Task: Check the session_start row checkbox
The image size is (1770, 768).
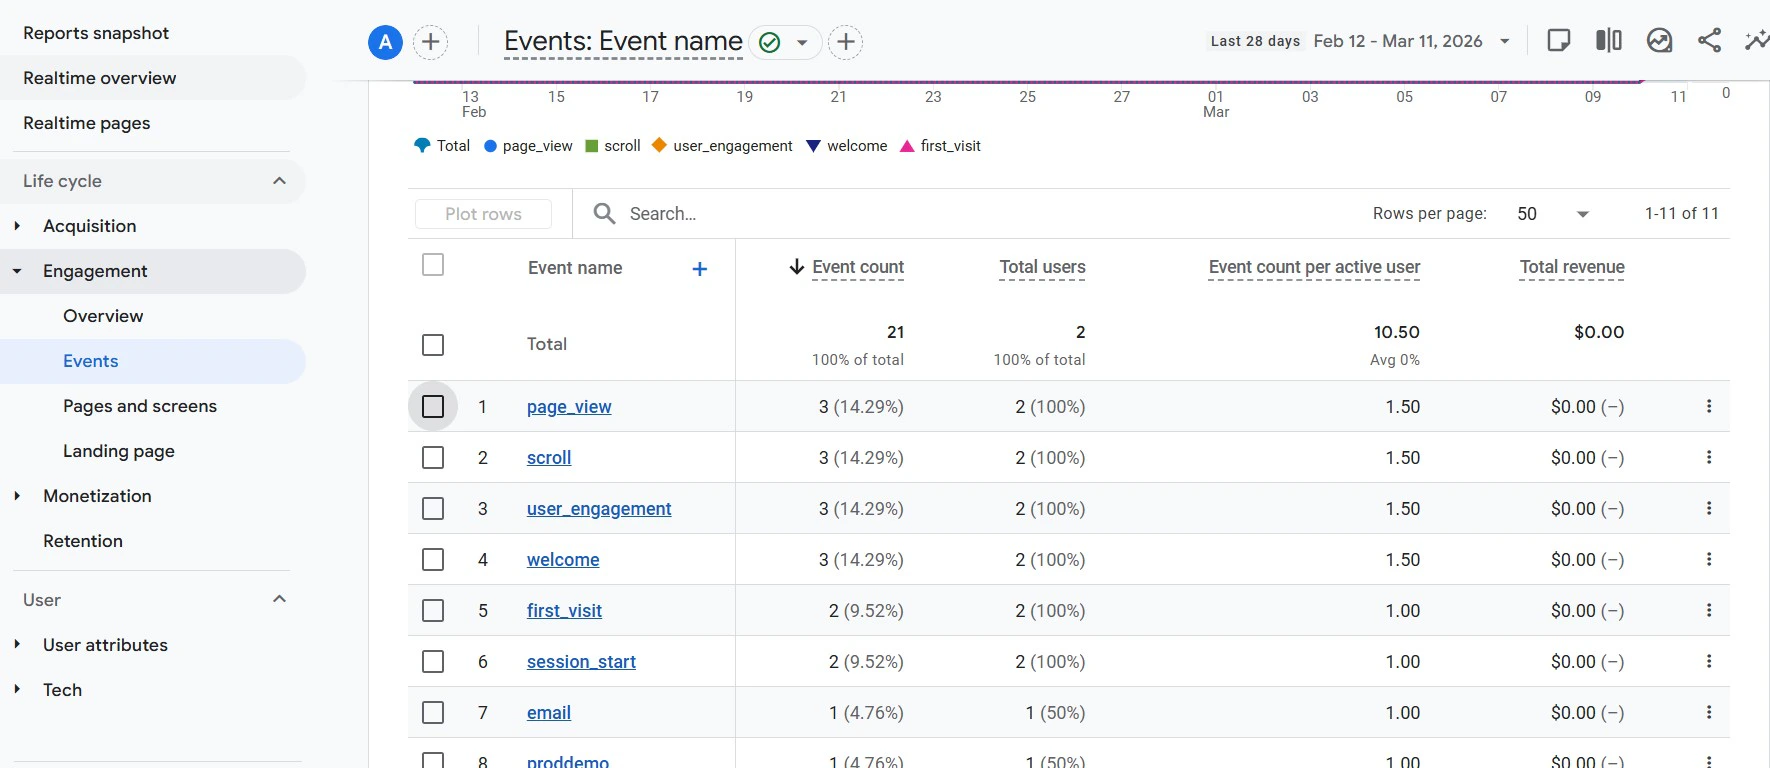Action: coord(433,661)
